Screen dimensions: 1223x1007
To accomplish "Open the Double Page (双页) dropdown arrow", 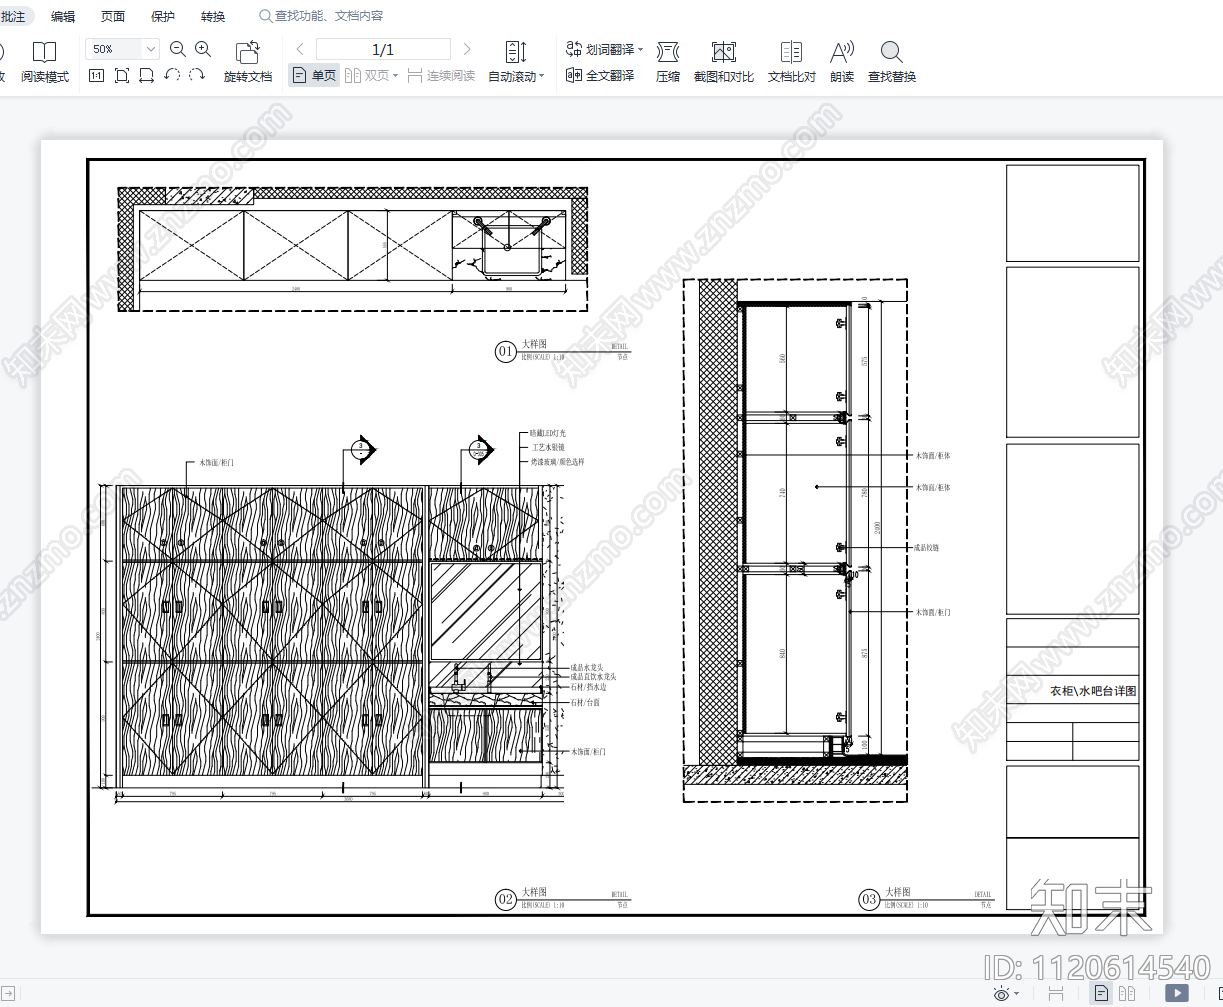I will click(x=395, y=76).
